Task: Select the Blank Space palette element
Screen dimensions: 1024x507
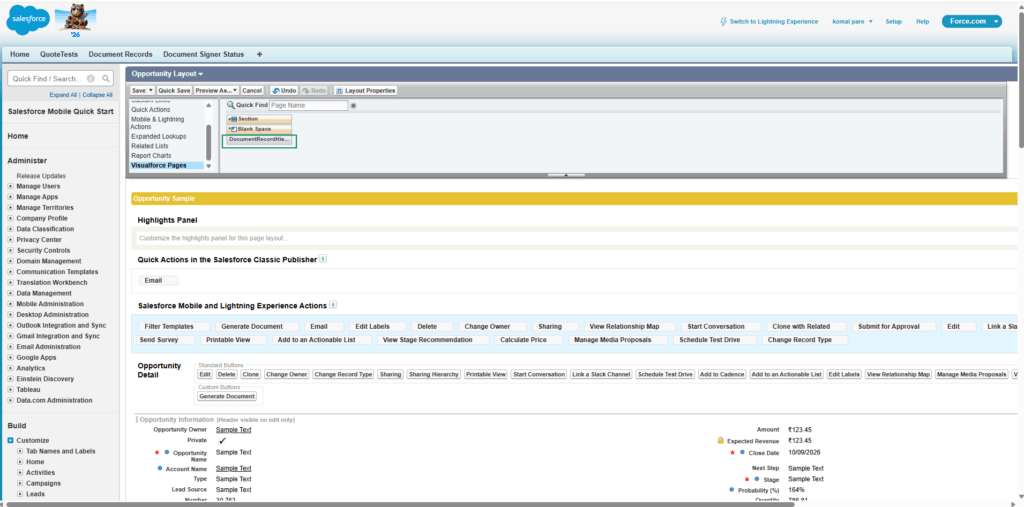Action: tap(259, 129)
